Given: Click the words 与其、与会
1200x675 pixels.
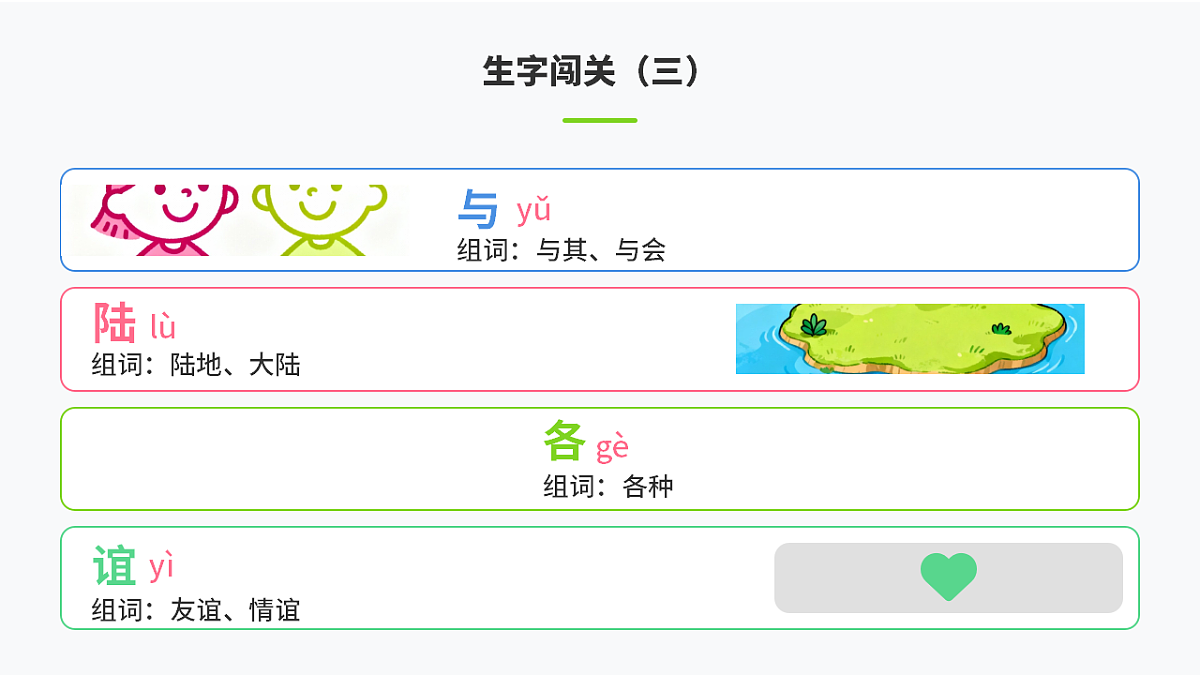Looking at the screenshot, I should pyautogui.click(x=601, y=250).
